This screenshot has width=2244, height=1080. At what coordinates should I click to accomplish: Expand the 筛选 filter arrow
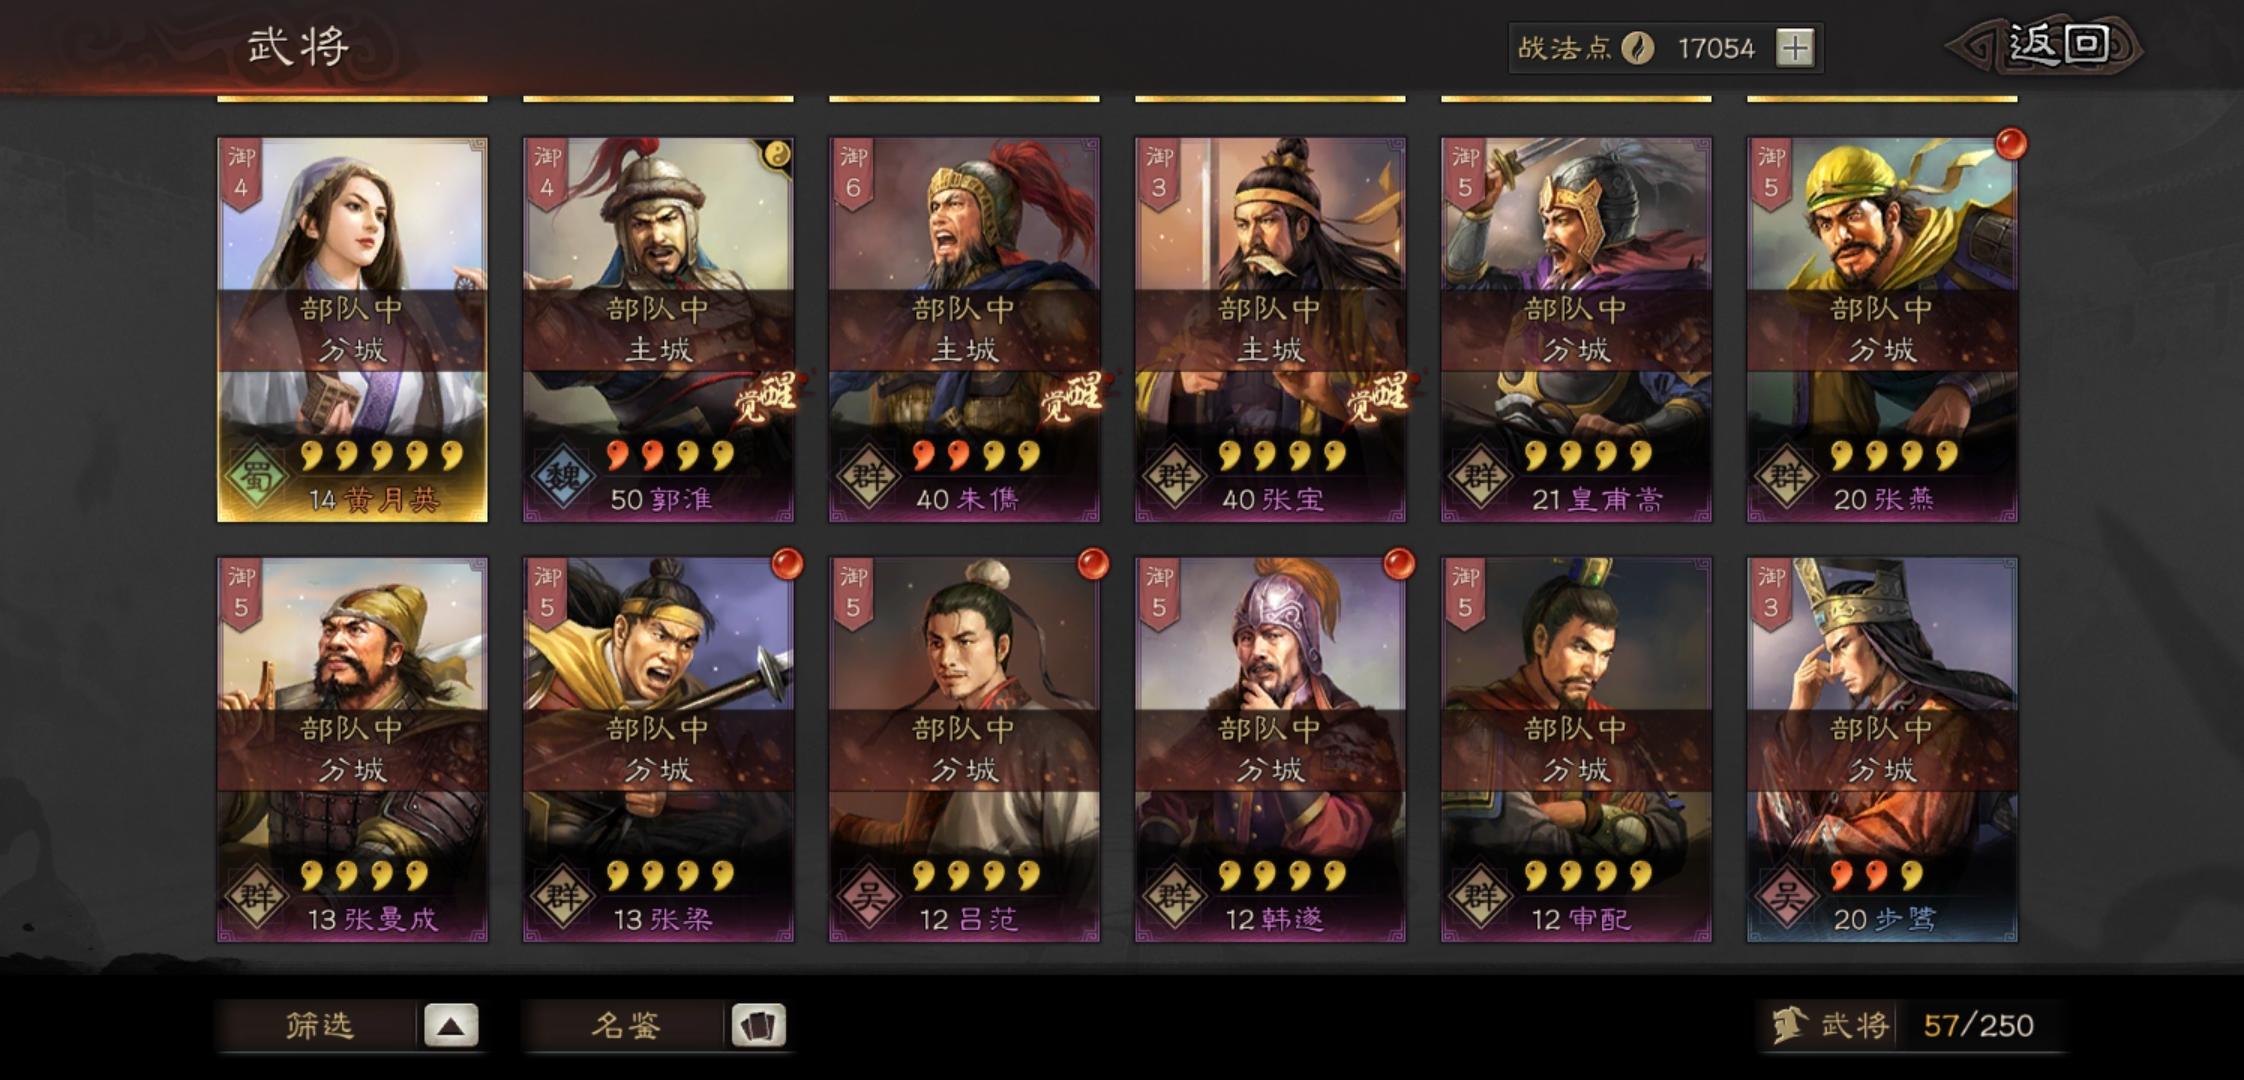coord(451,1025)
